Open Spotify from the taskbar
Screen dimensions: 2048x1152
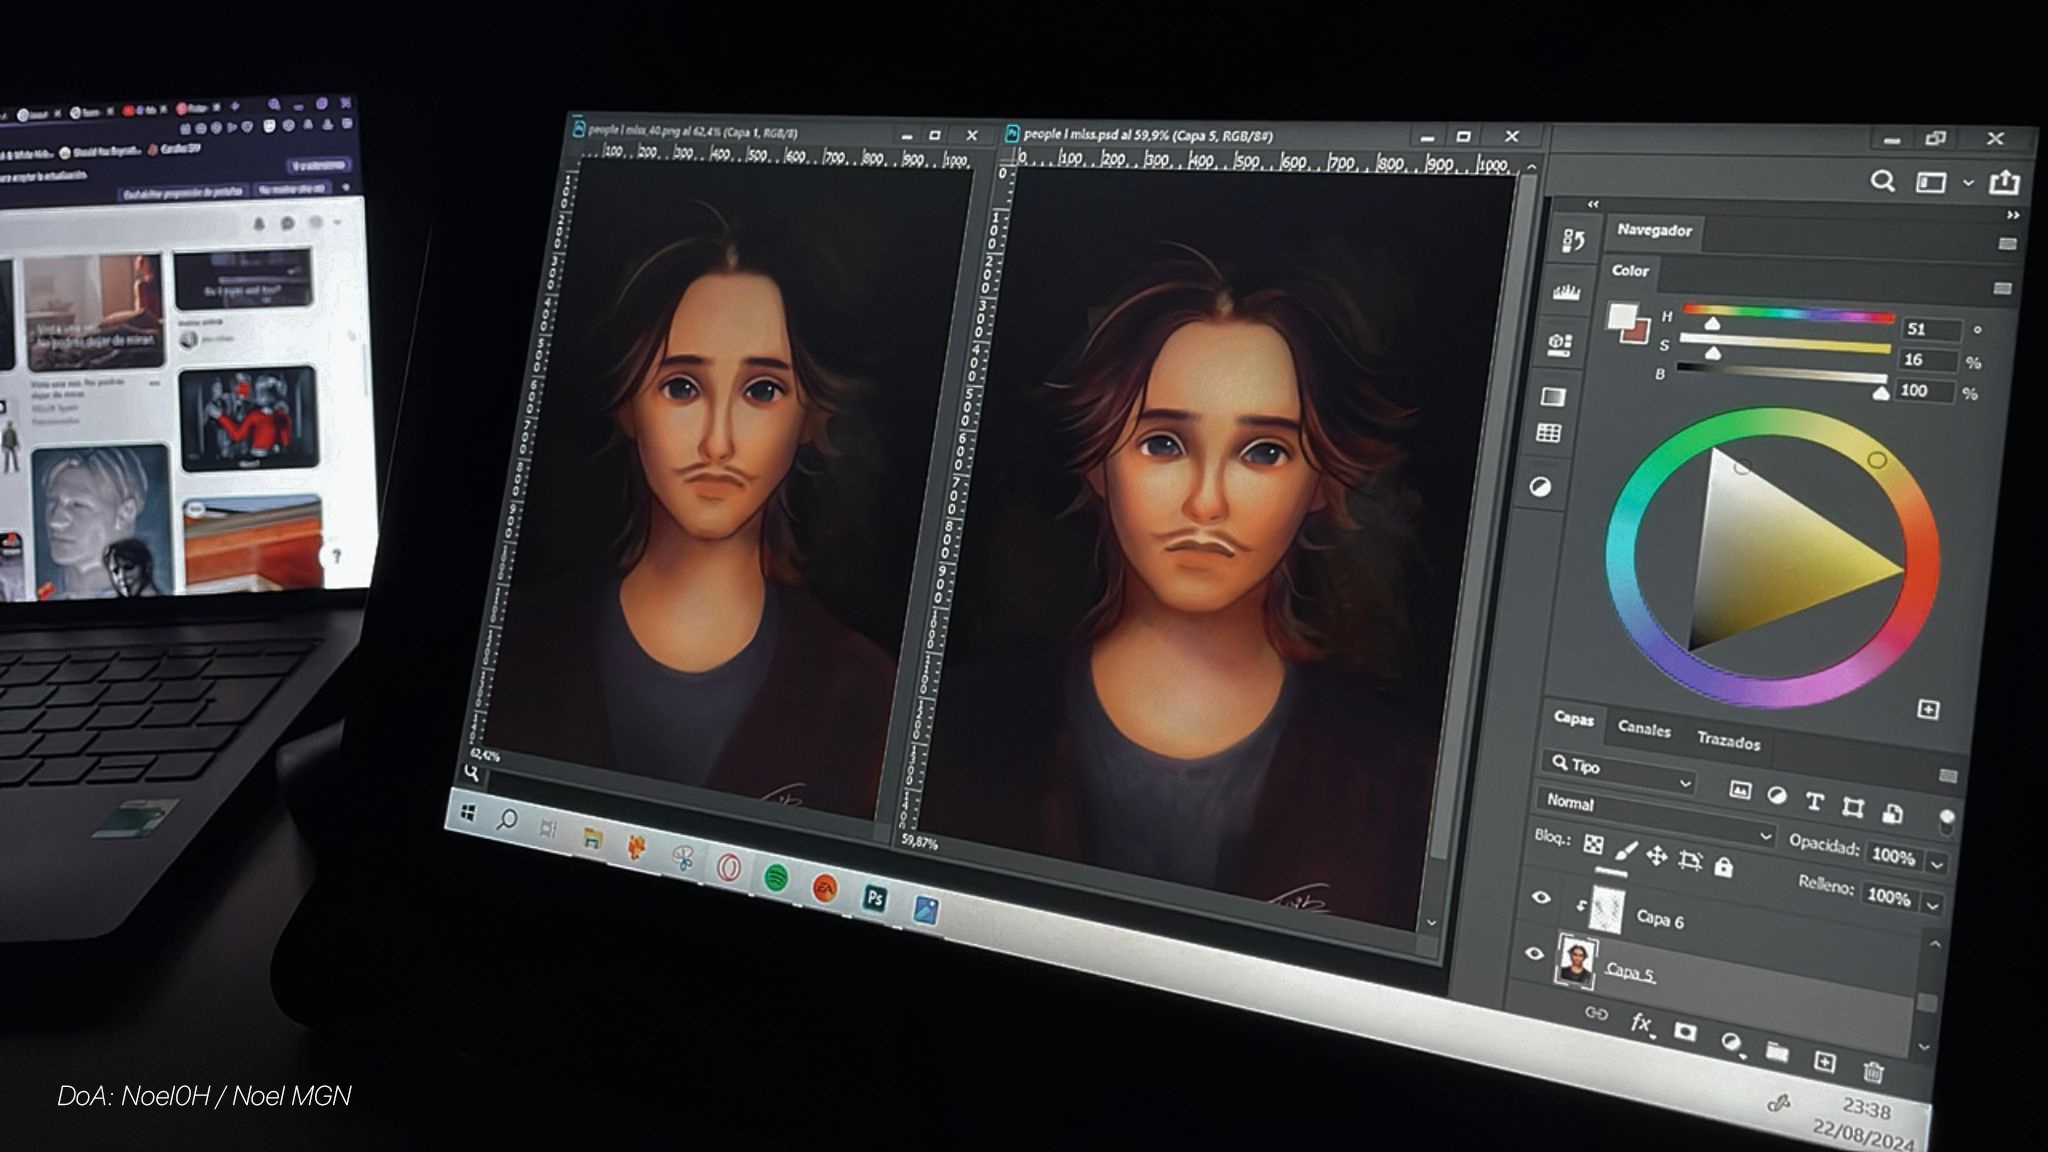[x=775, y=878]
